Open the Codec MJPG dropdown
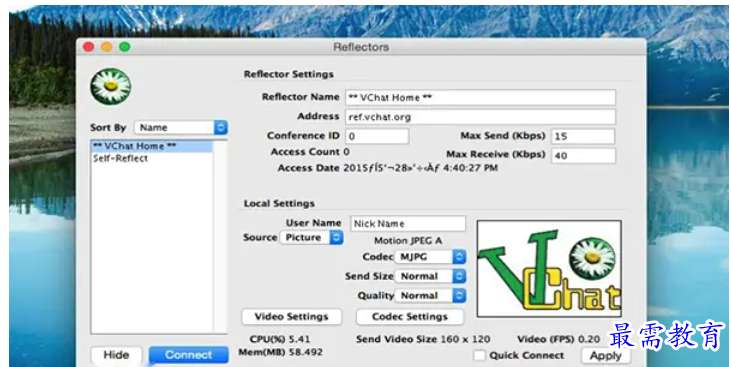The height and width of the screenshot is (367, 731). pos(430,257)
